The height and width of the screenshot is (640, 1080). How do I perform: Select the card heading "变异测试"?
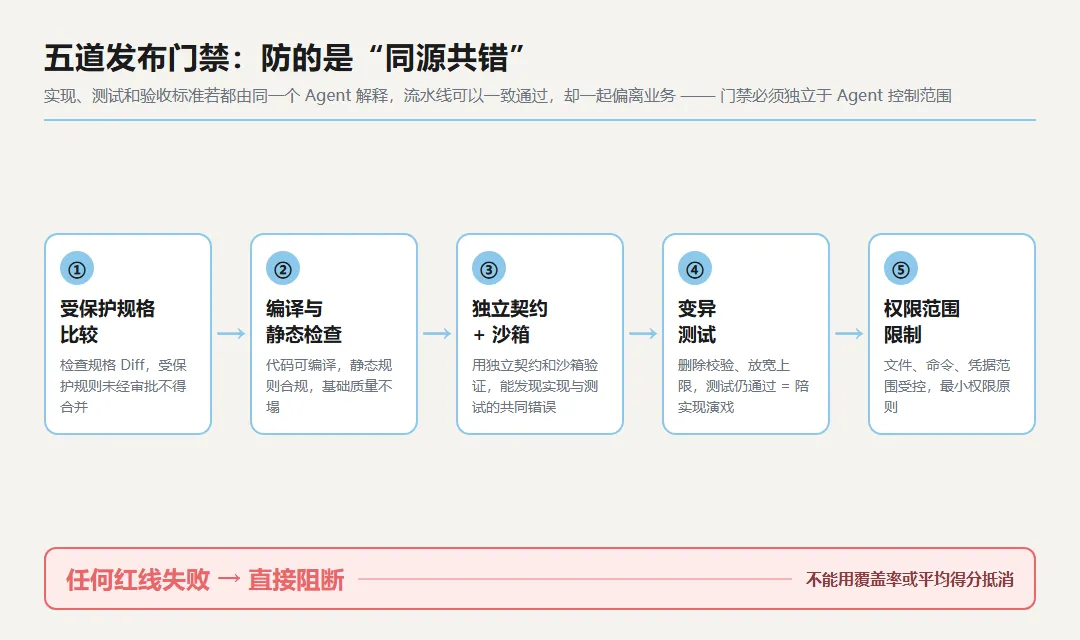point(697,322)
